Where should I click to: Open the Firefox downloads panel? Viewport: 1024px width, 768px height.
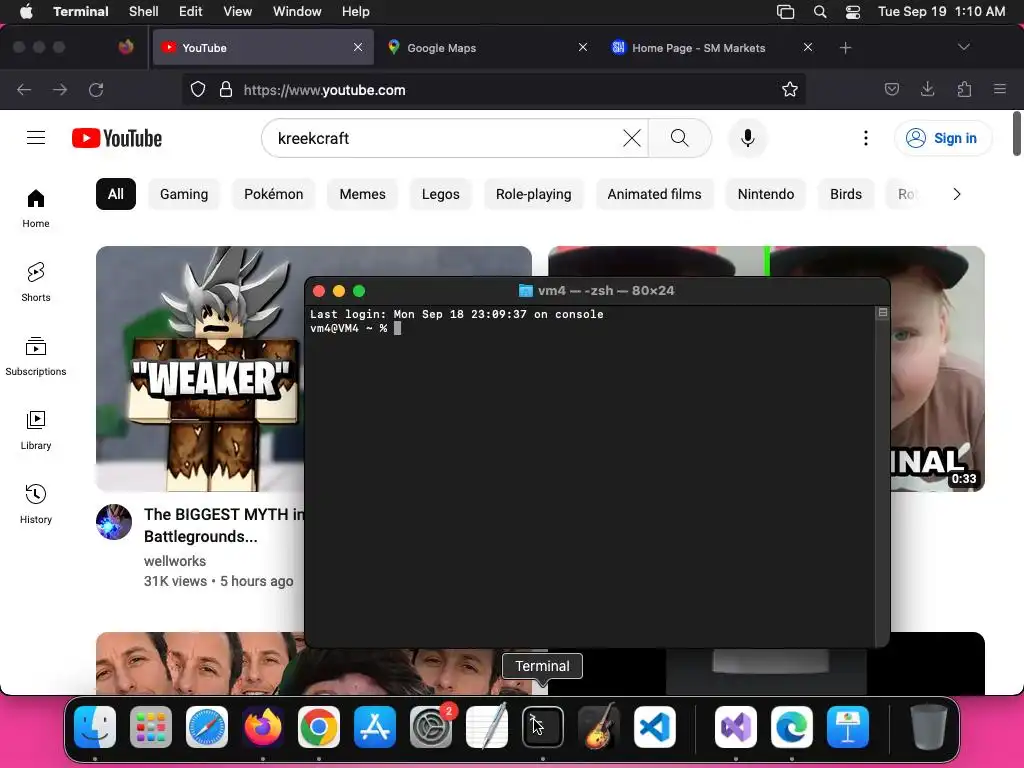[927, 89]
